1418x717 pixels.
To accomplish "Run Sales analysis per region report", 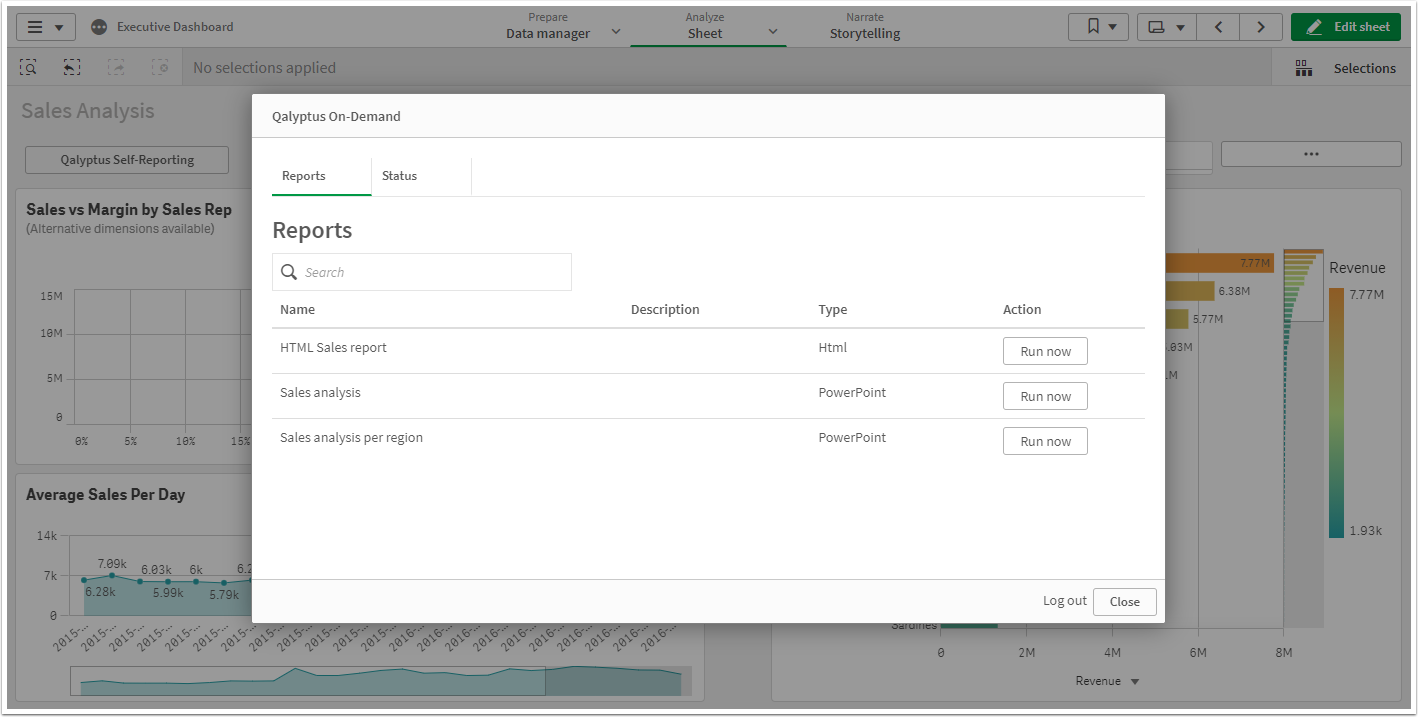I will click(1045, 441).
